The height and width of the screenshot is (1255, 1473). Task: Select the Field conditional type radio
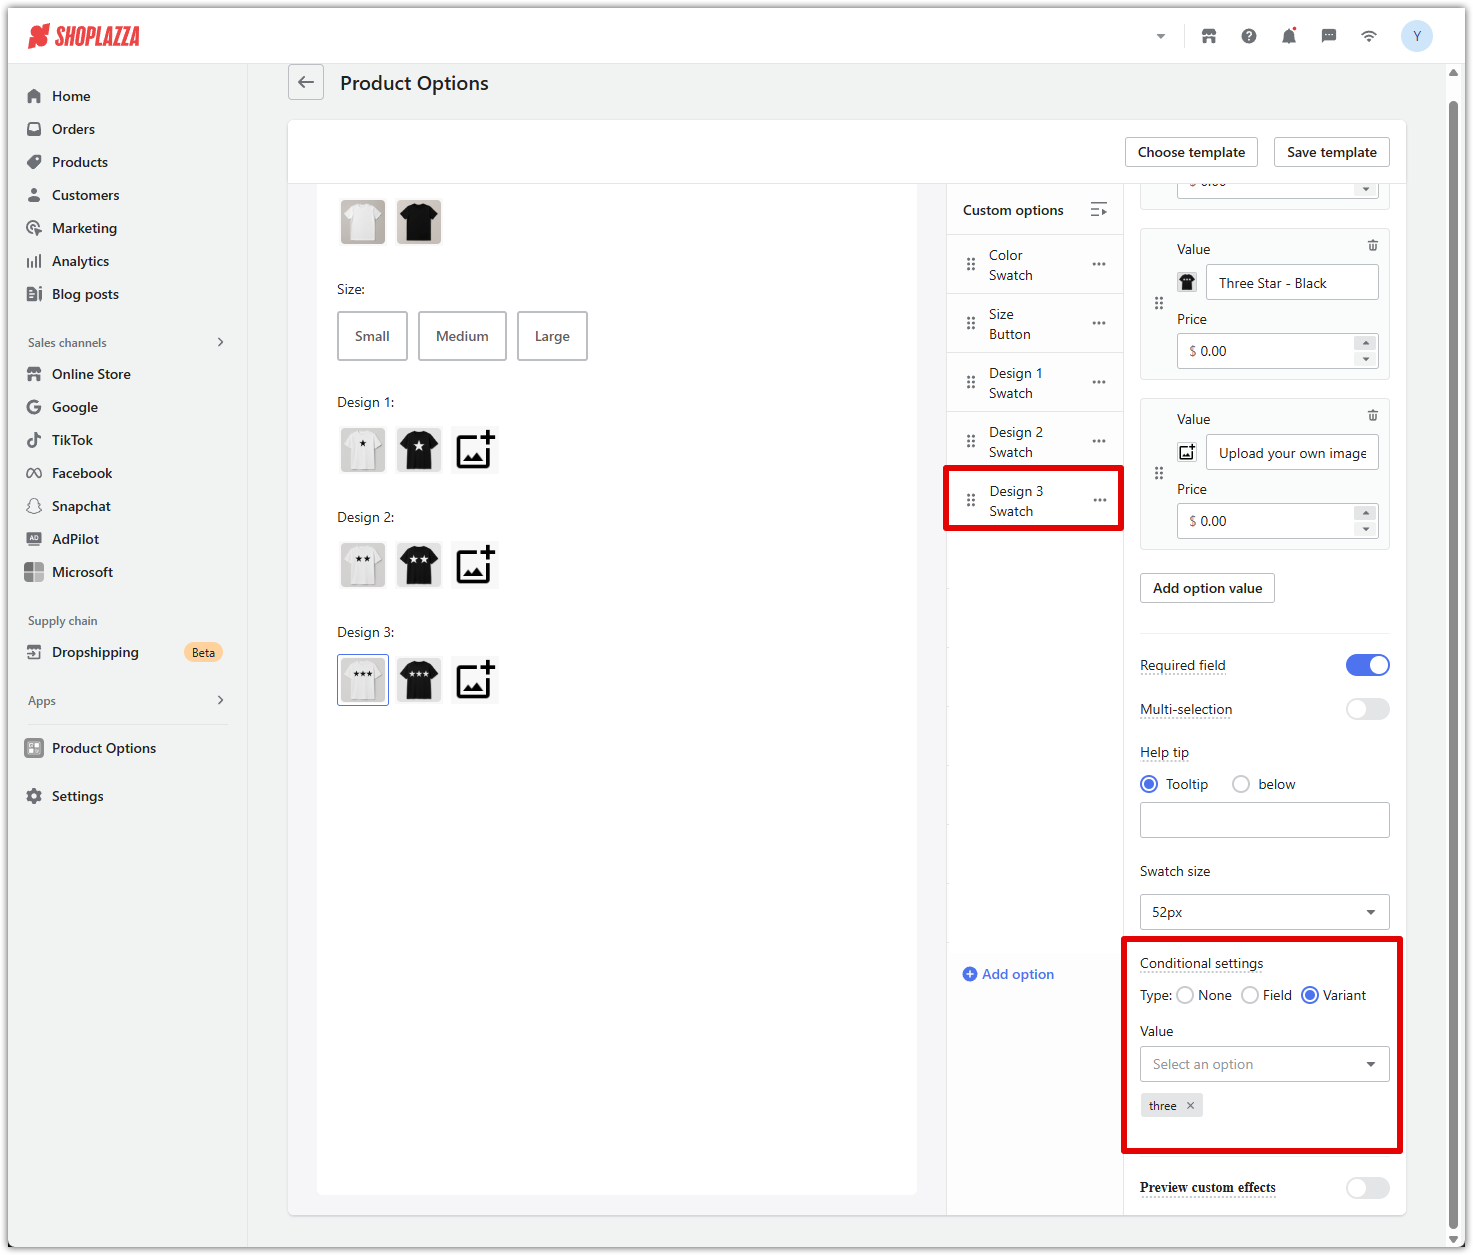click(1250, 995)
